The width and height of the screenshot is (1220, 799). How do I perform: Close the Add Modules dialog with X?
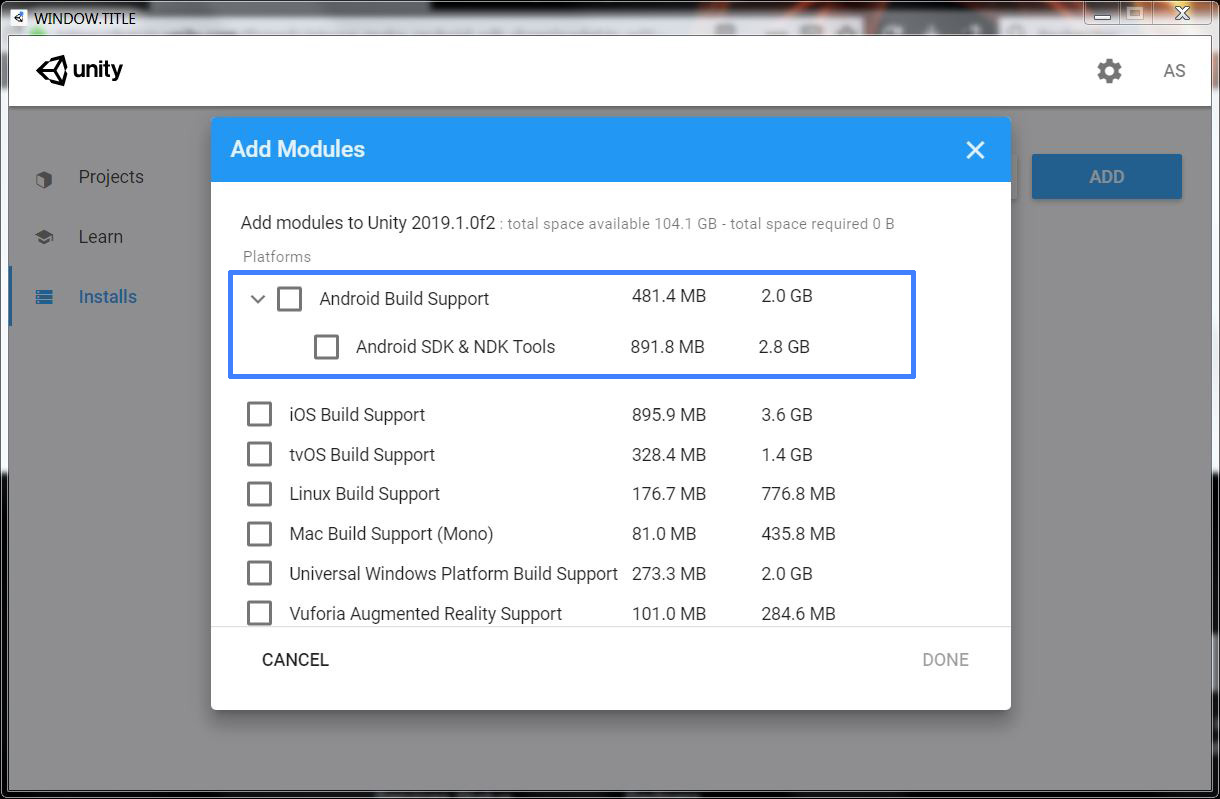click(x=975, y=150)
